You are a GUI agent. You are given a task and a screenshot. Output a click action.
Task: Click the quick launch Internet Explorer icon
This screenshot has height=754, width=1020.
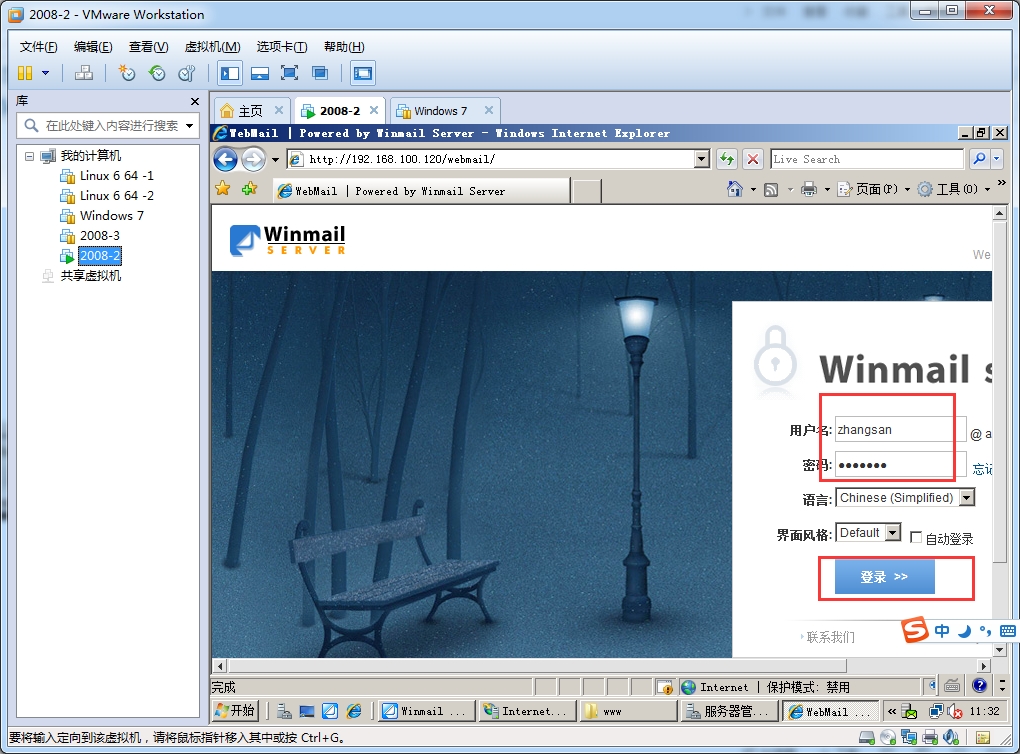pyautogui.click(x=354, y=711)
